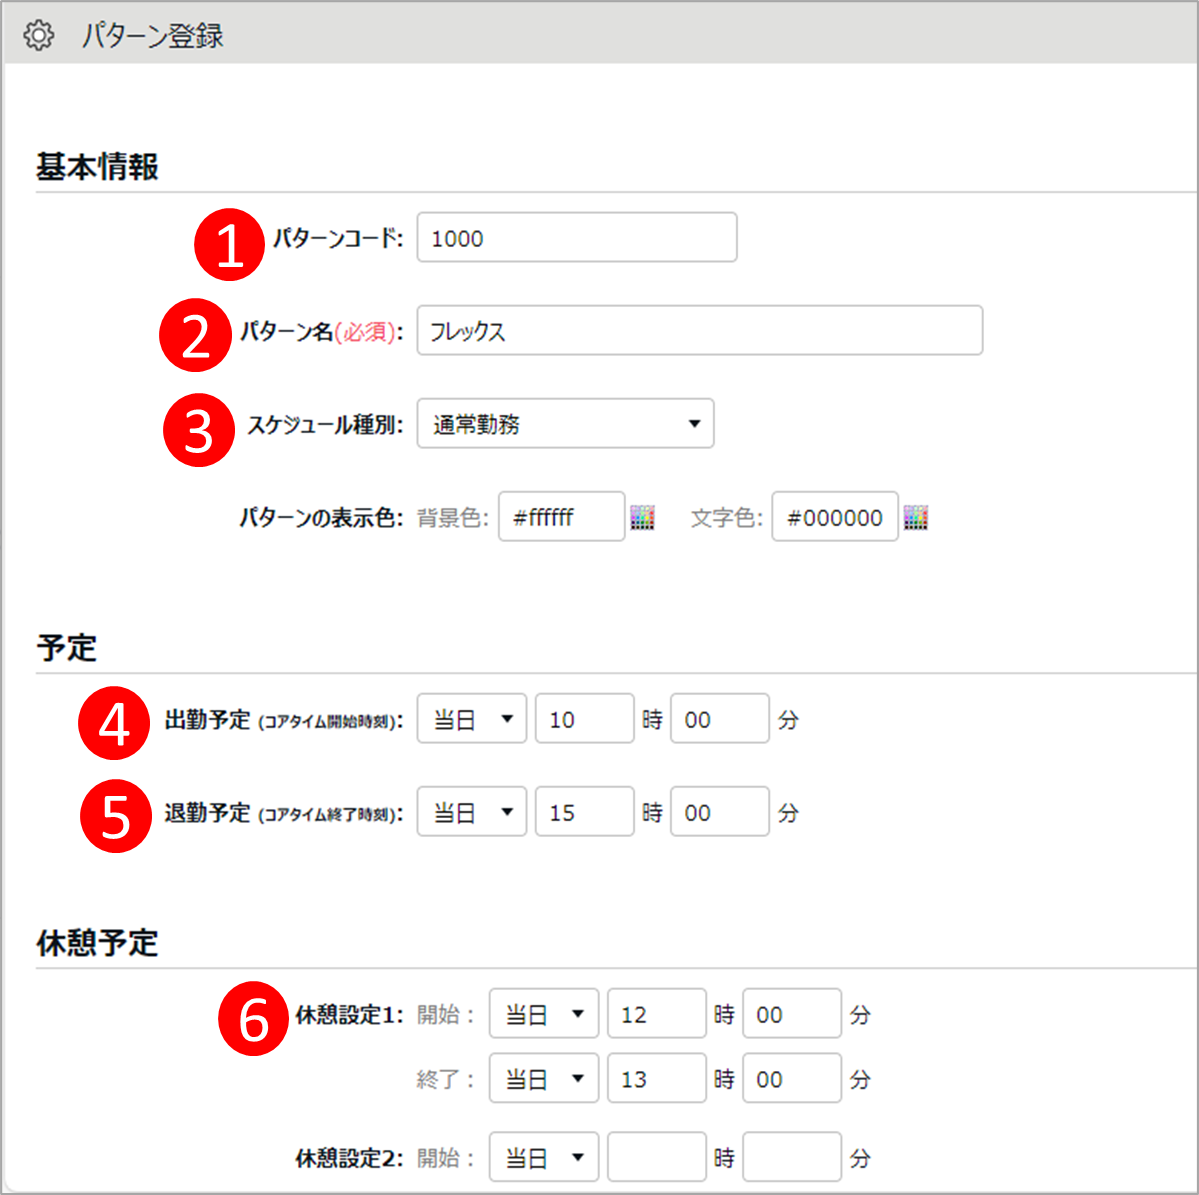Screen dimensions: 1199x1195
Task: Click the 退勤予定 minute field
Action: coord(719,813)
